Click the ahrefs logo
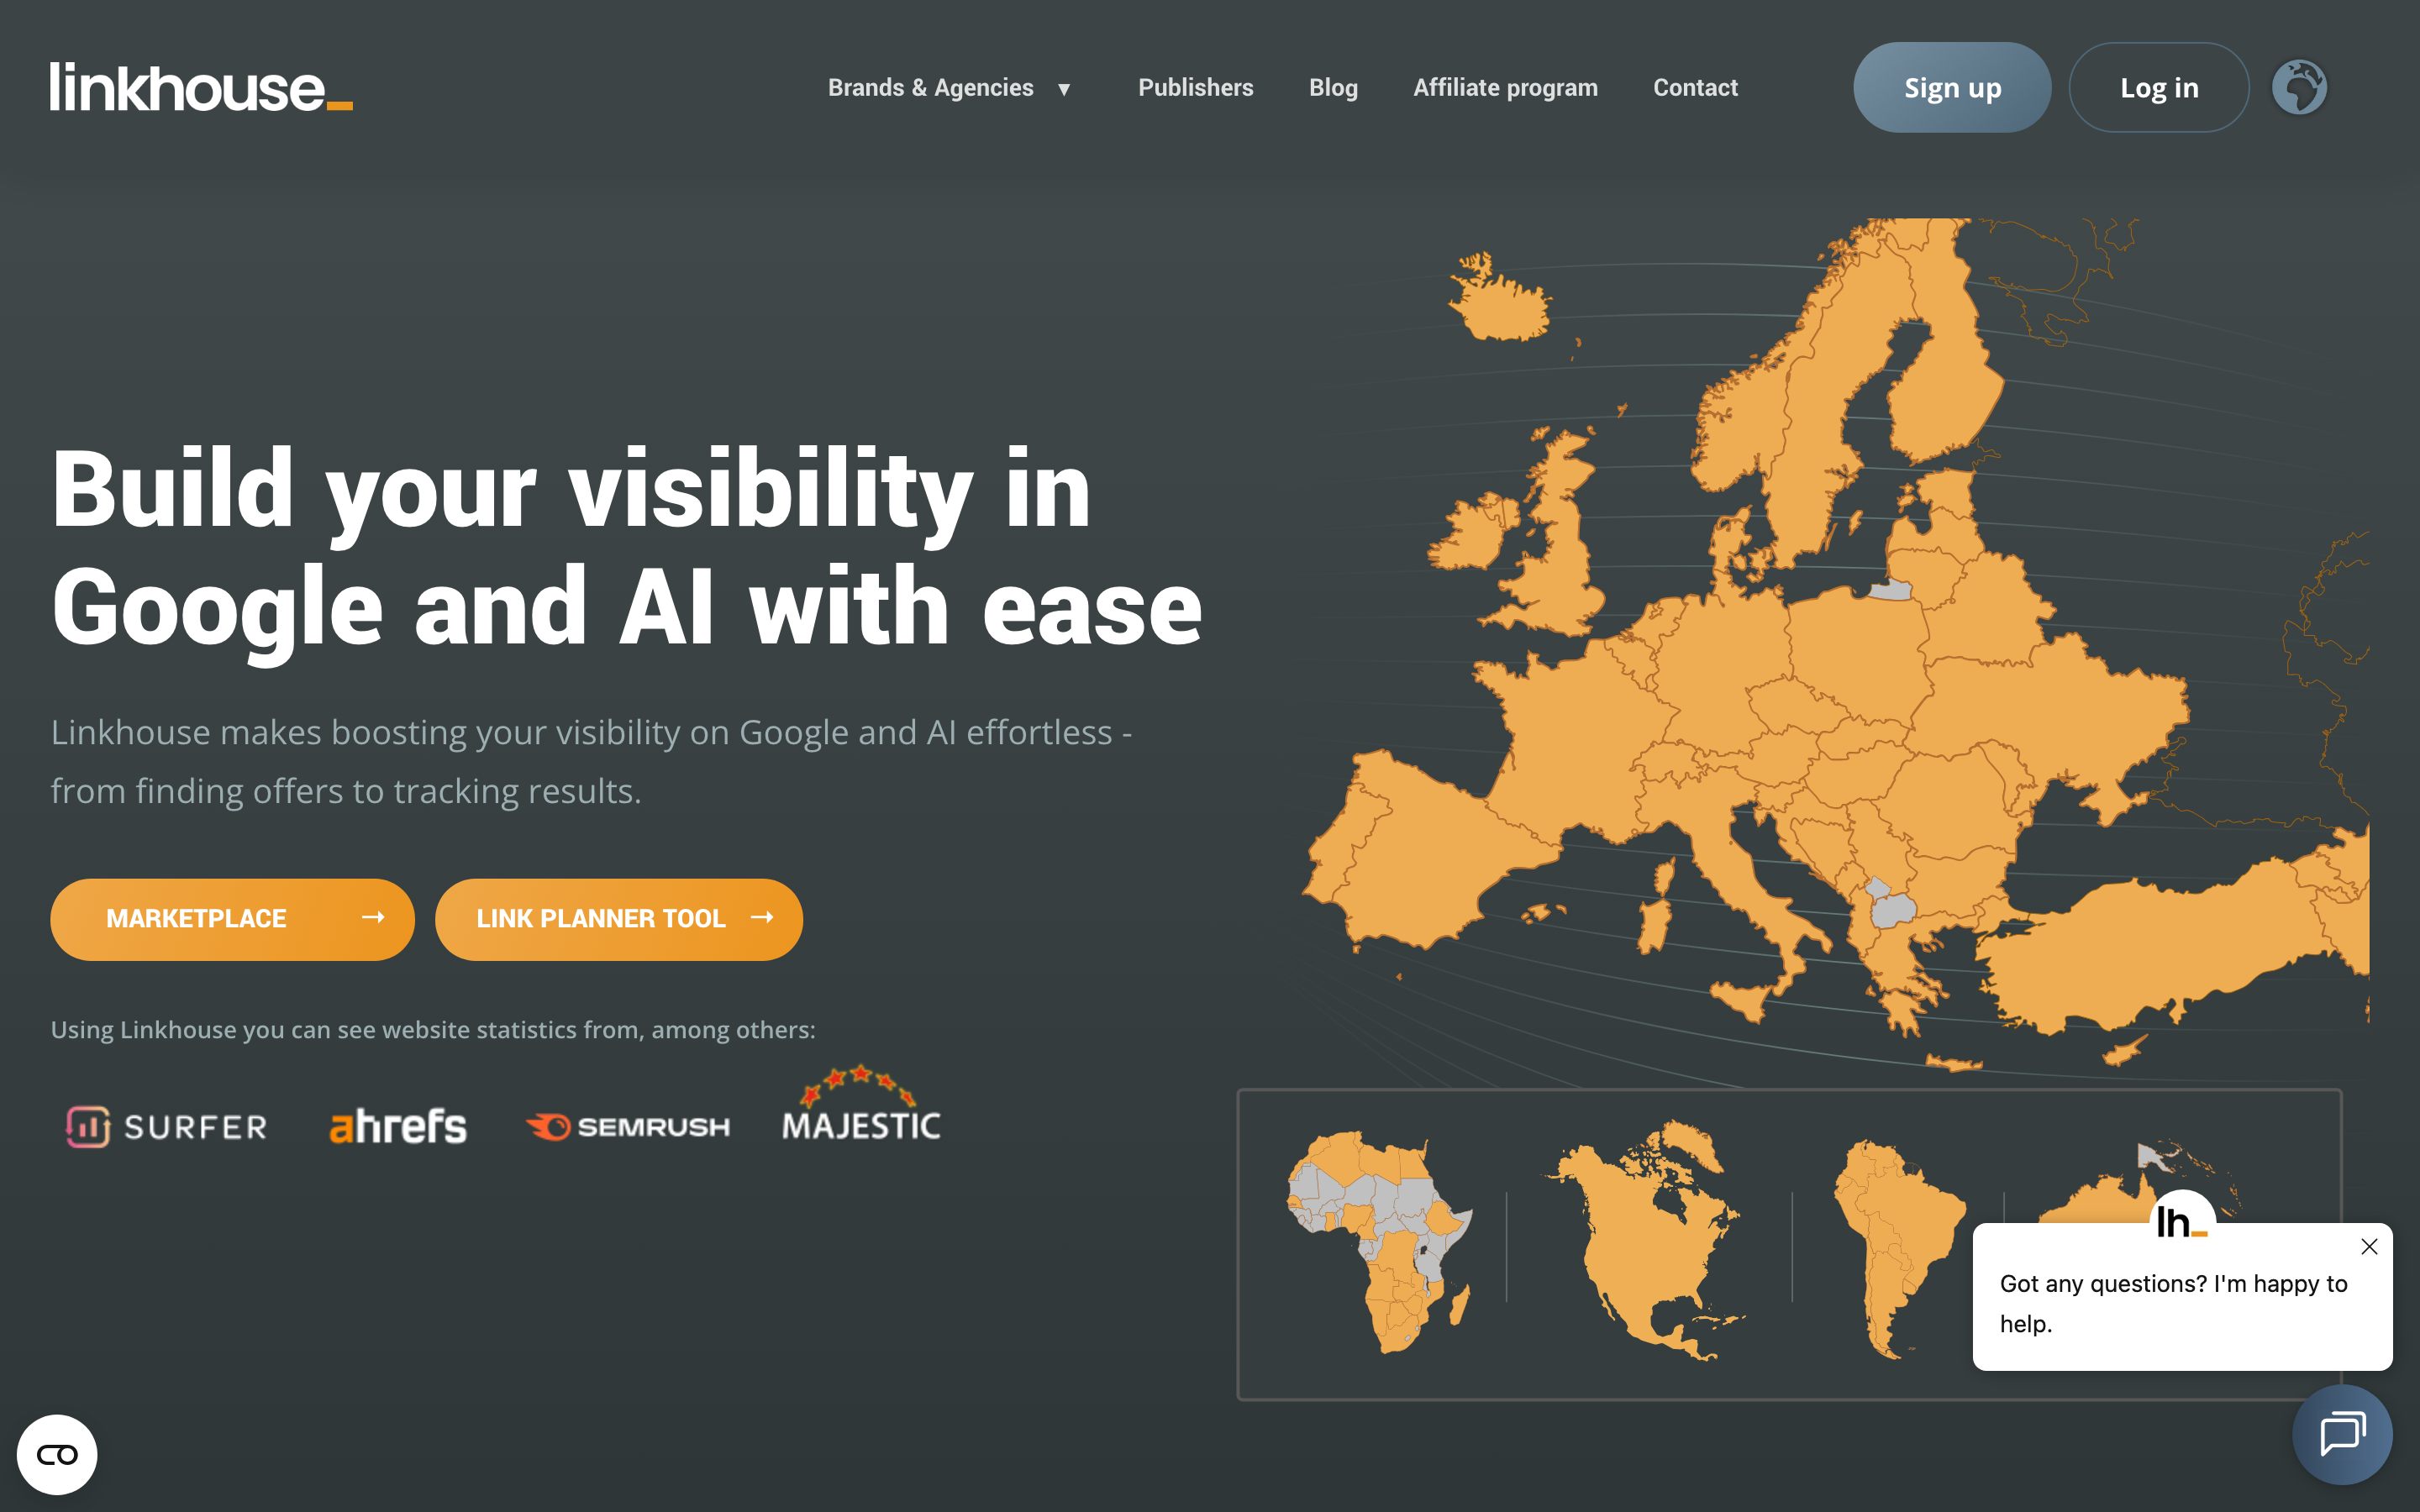The image size is (2420, 1512). pyautogui.click(x=398, y=1127)
